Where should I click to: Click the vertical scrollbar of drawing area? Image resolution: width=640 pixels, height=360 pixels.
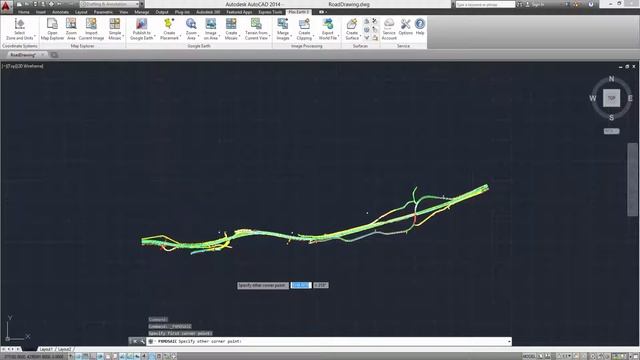tap(632, 180)
